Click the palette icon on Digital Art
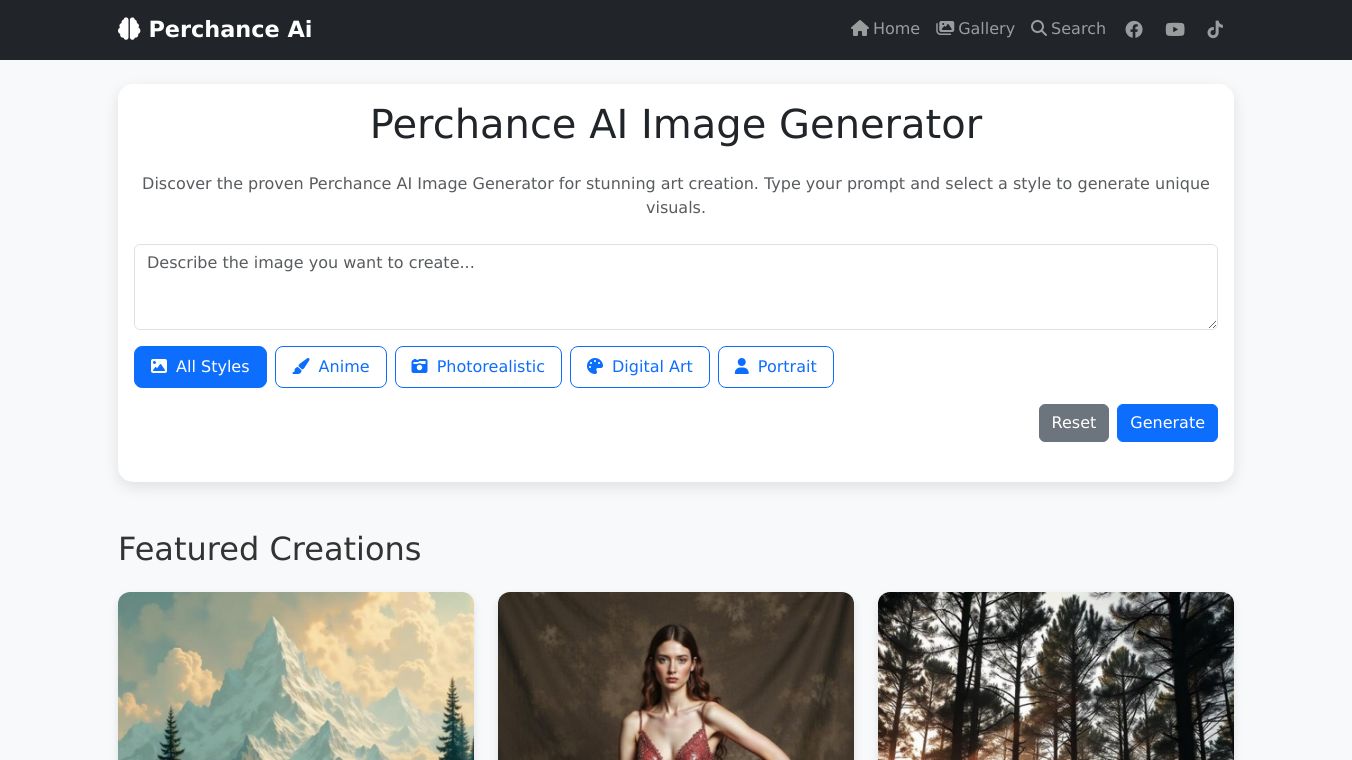Screen dimensions: 1352x760 (x=595, y=367)
